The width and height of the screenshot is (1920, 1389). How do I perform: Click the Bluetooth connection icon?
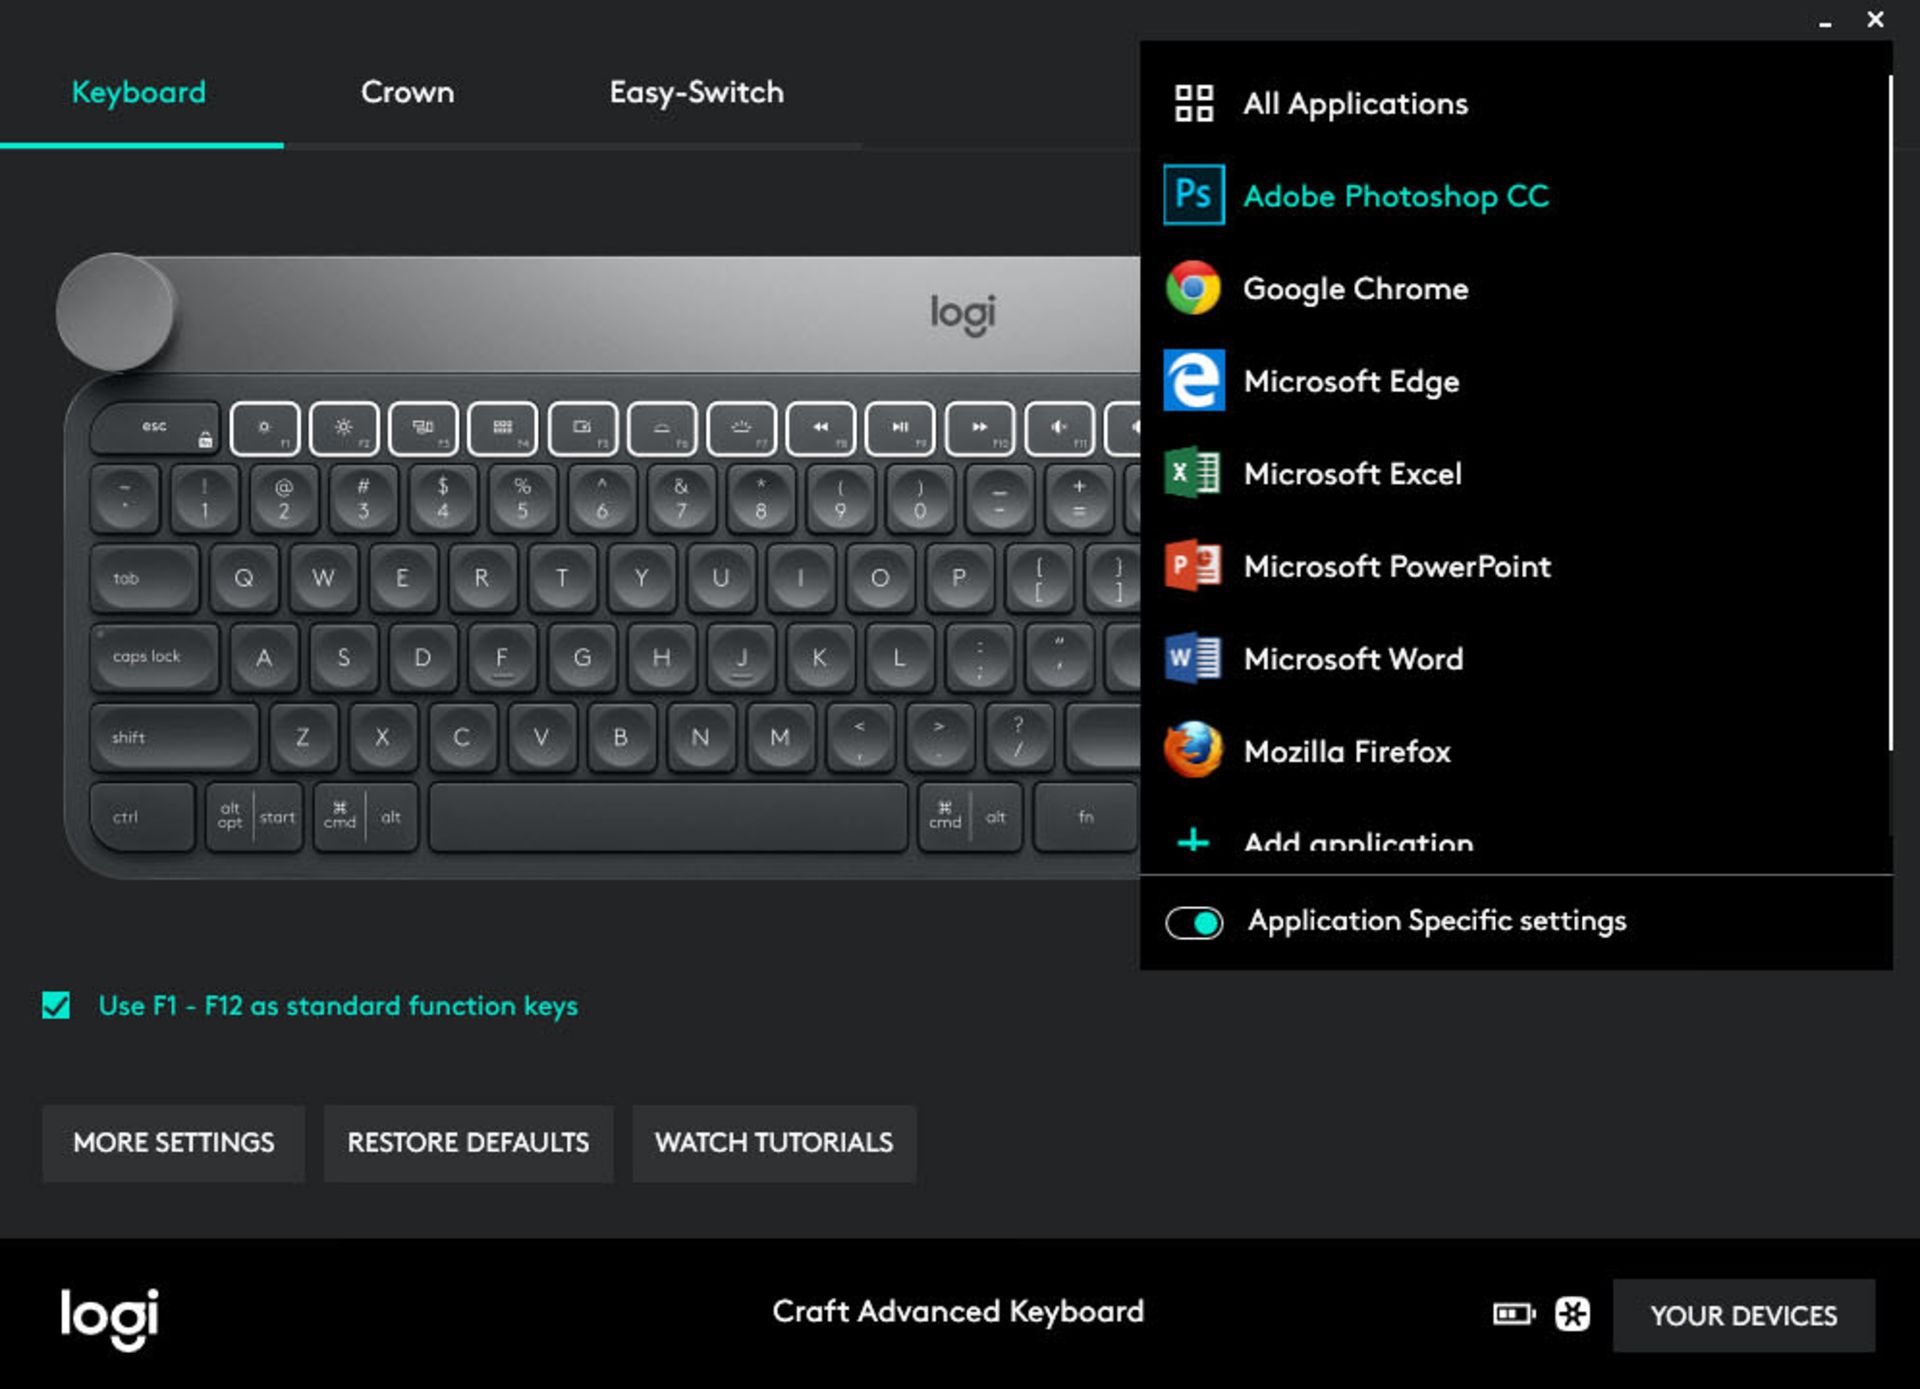1571,1315
